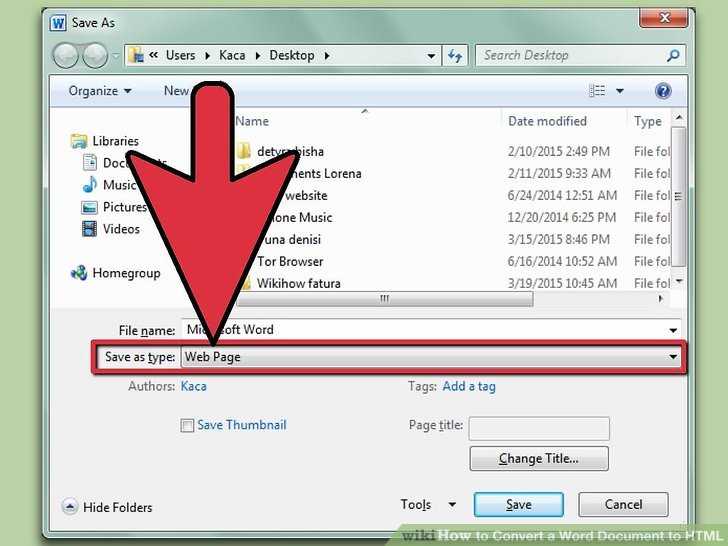Open the view options dropdown arrow

coord(619,91)
